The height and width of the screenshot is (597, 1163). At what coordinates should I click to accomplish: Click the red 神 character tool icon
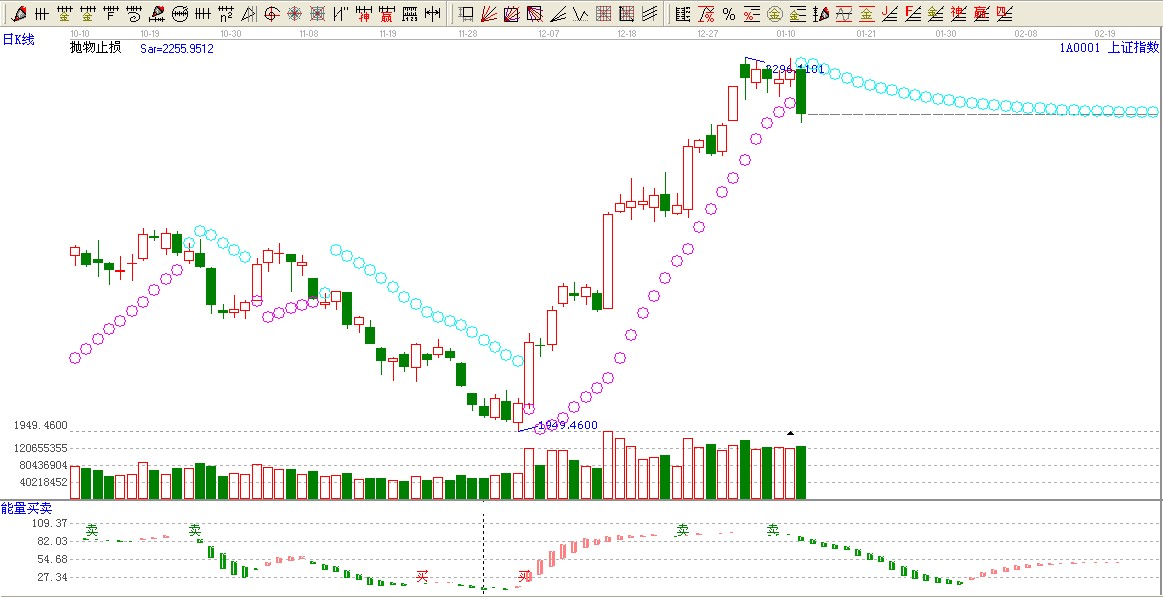point(363,14)
